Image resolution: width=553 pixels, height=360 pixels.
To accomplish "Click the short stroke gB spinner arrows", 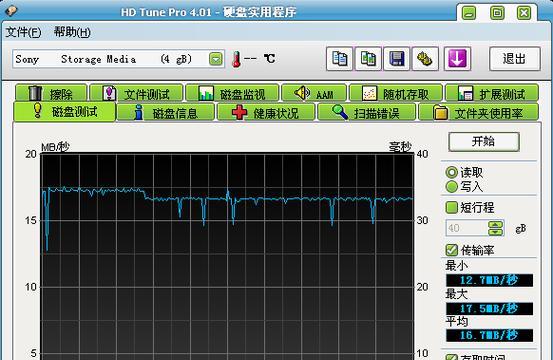I will point(496,228).
